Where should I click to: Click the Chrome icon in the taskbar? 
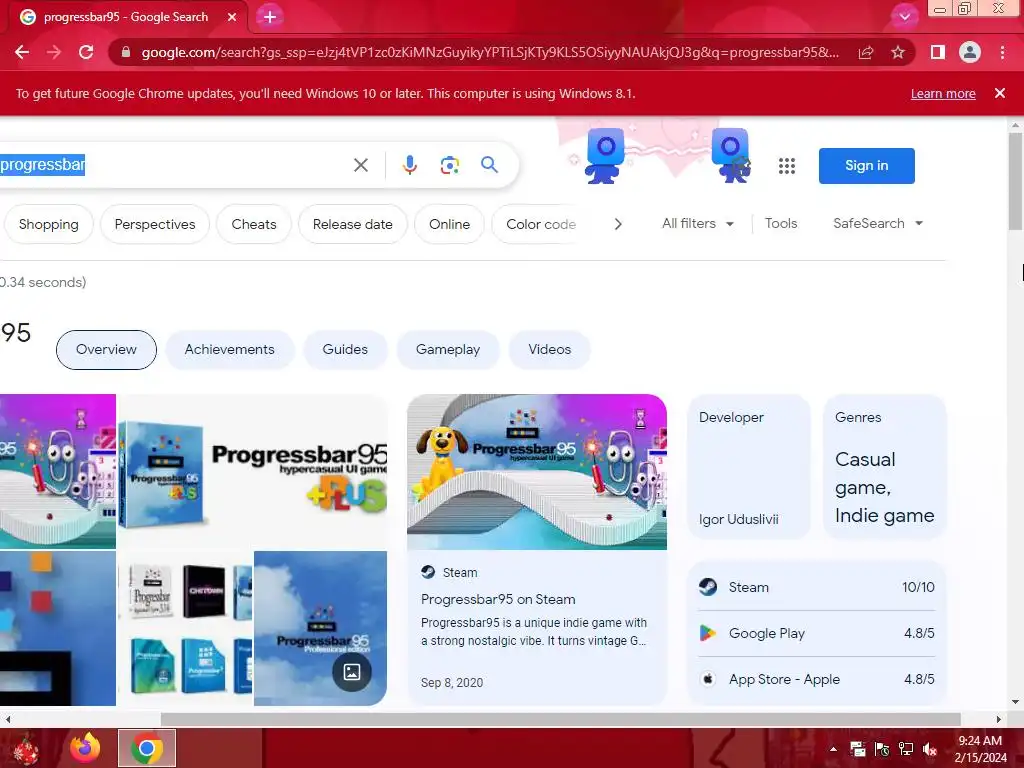(147, 748)
